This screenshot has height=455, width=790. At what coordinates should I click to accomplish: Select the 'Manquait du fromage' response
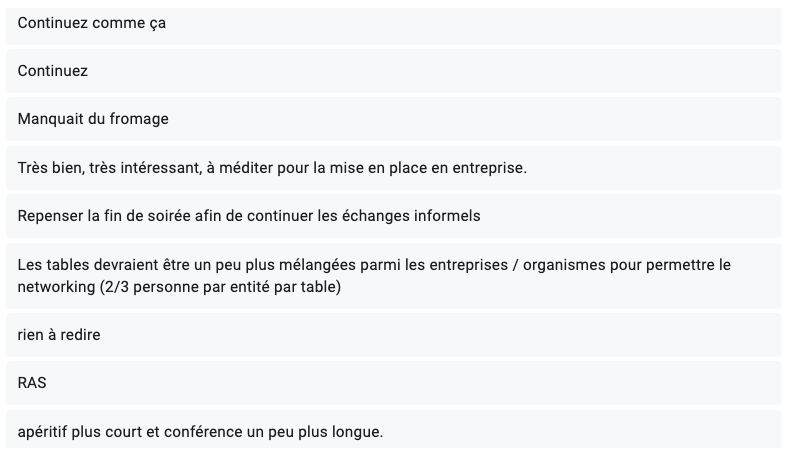coord(394,119)
